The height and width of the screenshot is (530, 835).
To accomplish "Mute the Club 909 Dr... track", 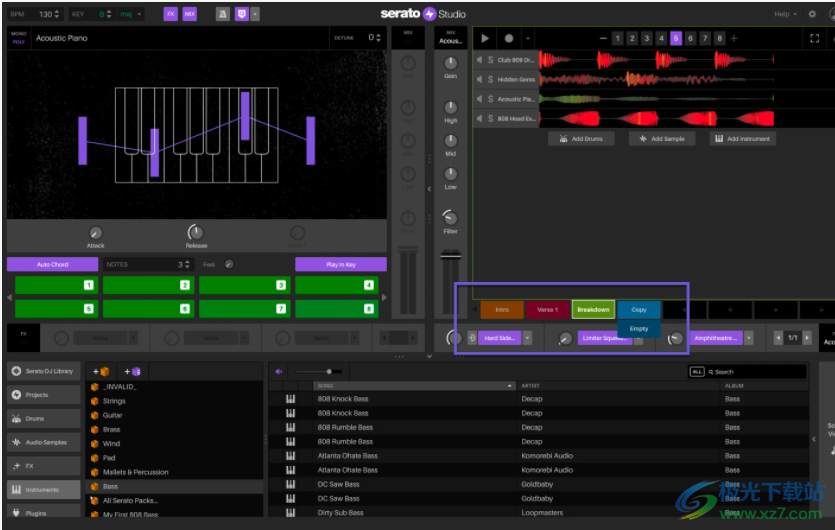I will [479, 60].
